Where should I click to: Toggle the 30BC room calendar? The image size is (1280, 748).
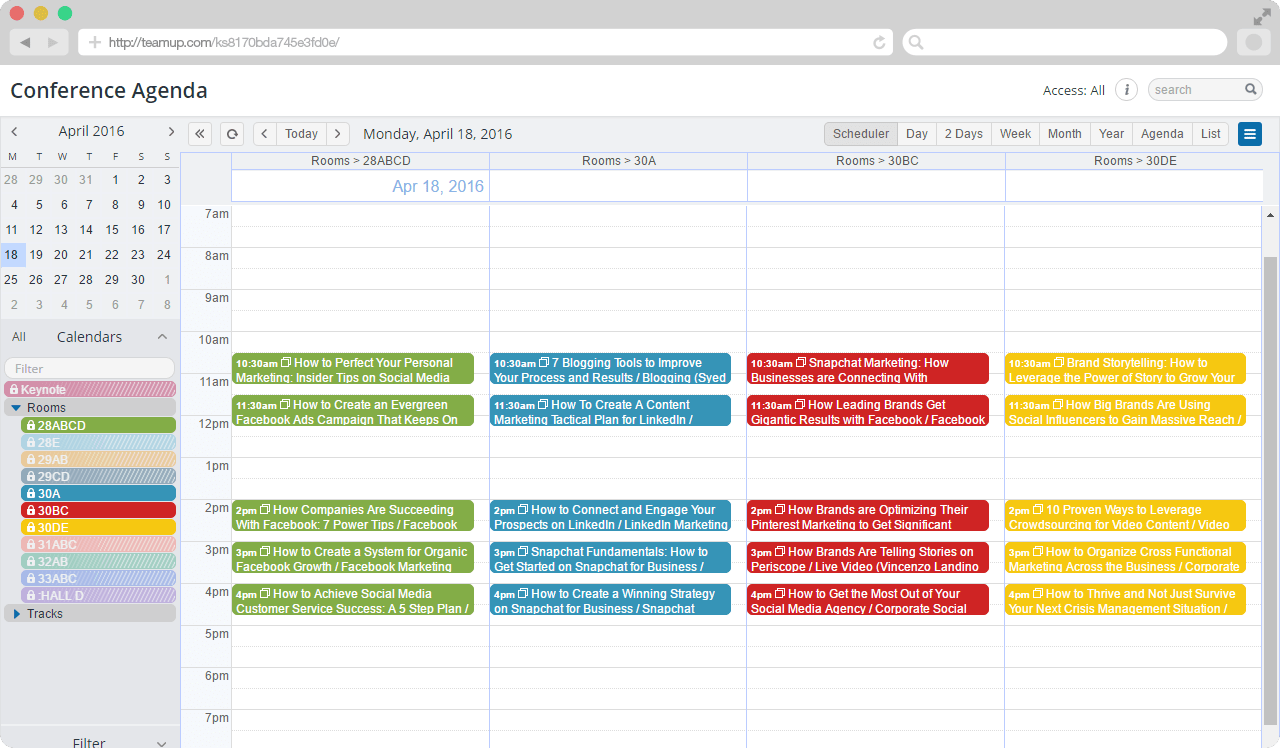98,510
